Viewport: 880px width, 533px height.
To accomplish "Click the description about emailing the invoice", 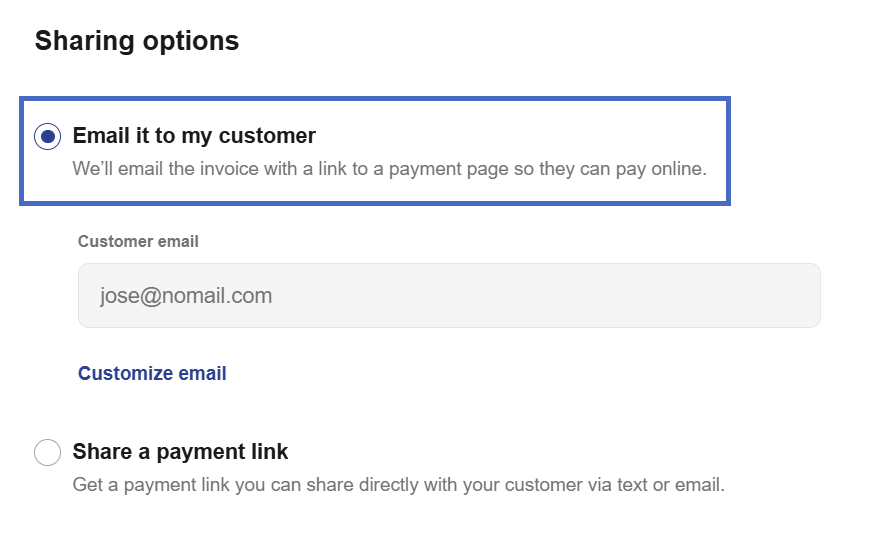I will [x=389, y=169].
